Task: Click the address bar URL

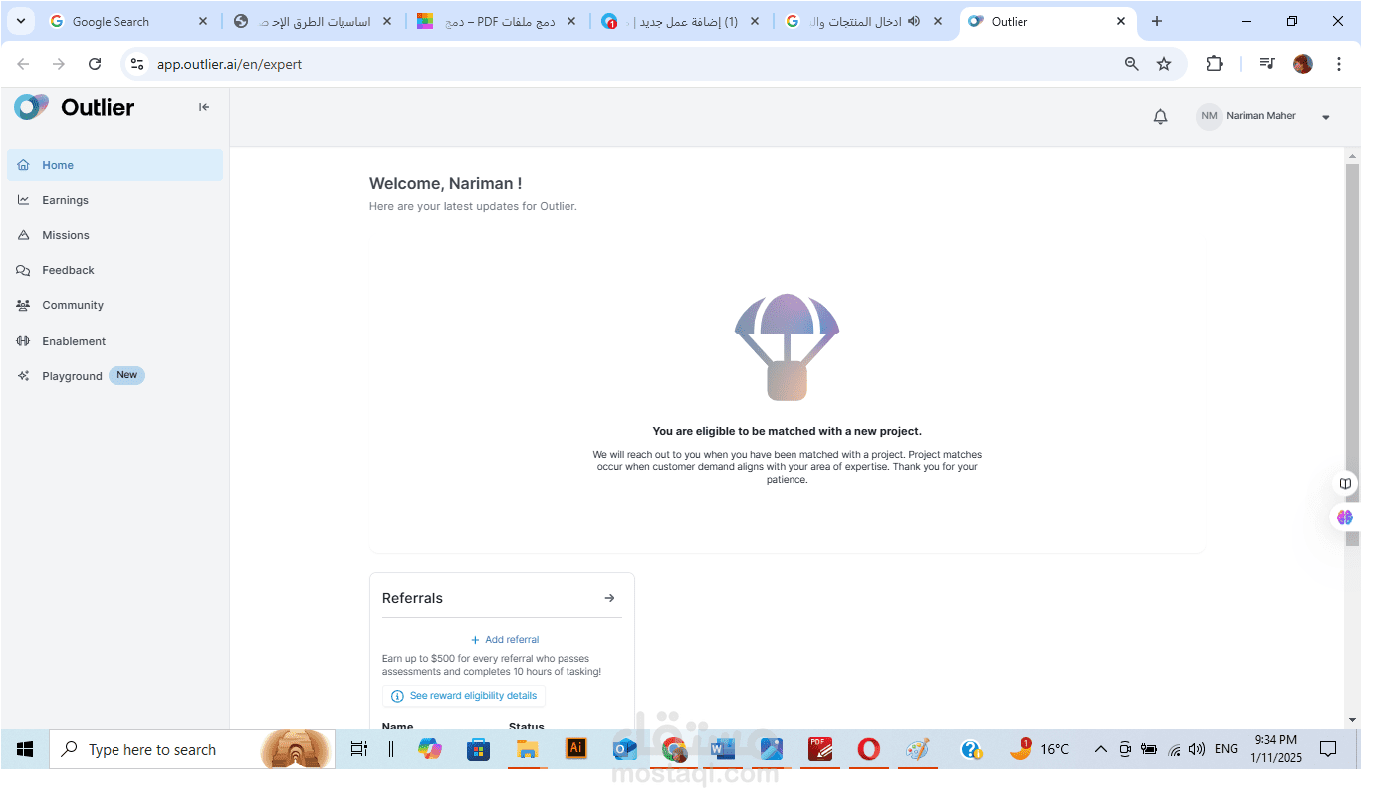Action: [229, 64]
